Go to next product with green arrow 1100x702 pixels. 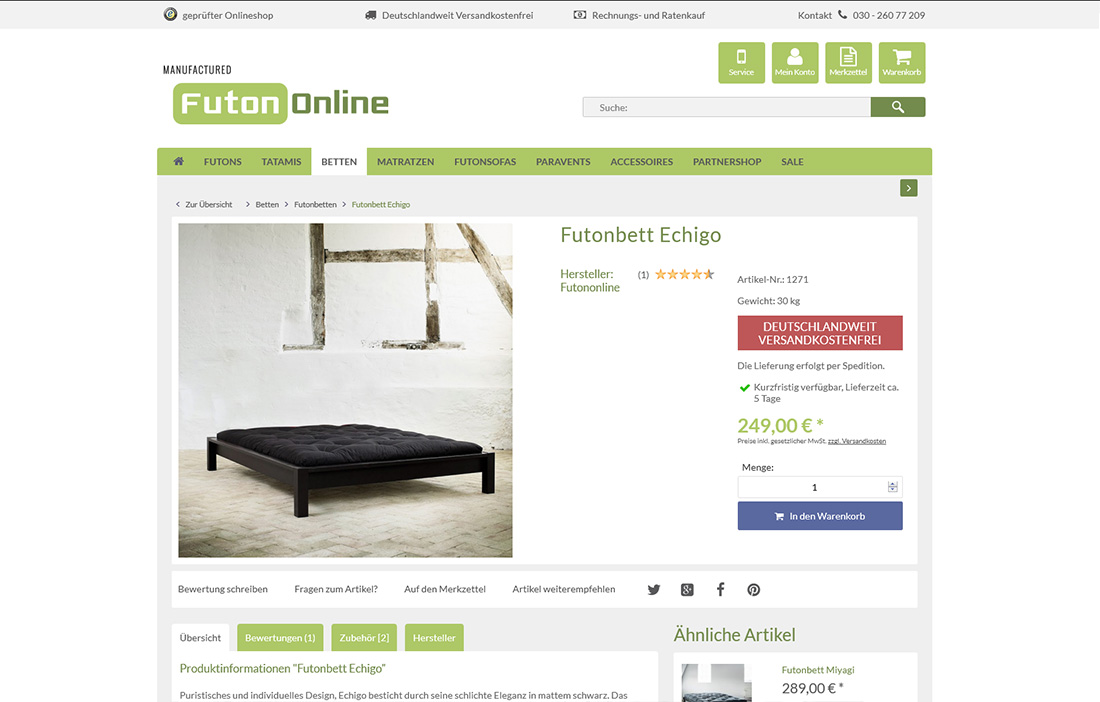pyautogui.click(x=908, y=188)
